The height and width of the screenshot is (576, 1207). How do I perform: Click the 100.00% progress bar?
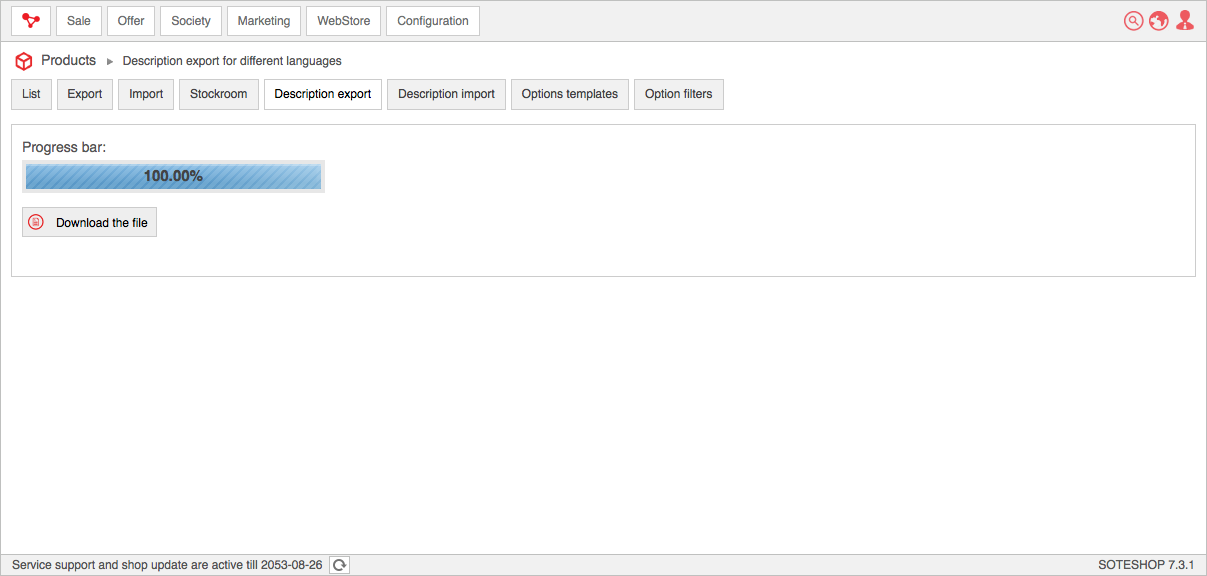(x=173, y=176)
